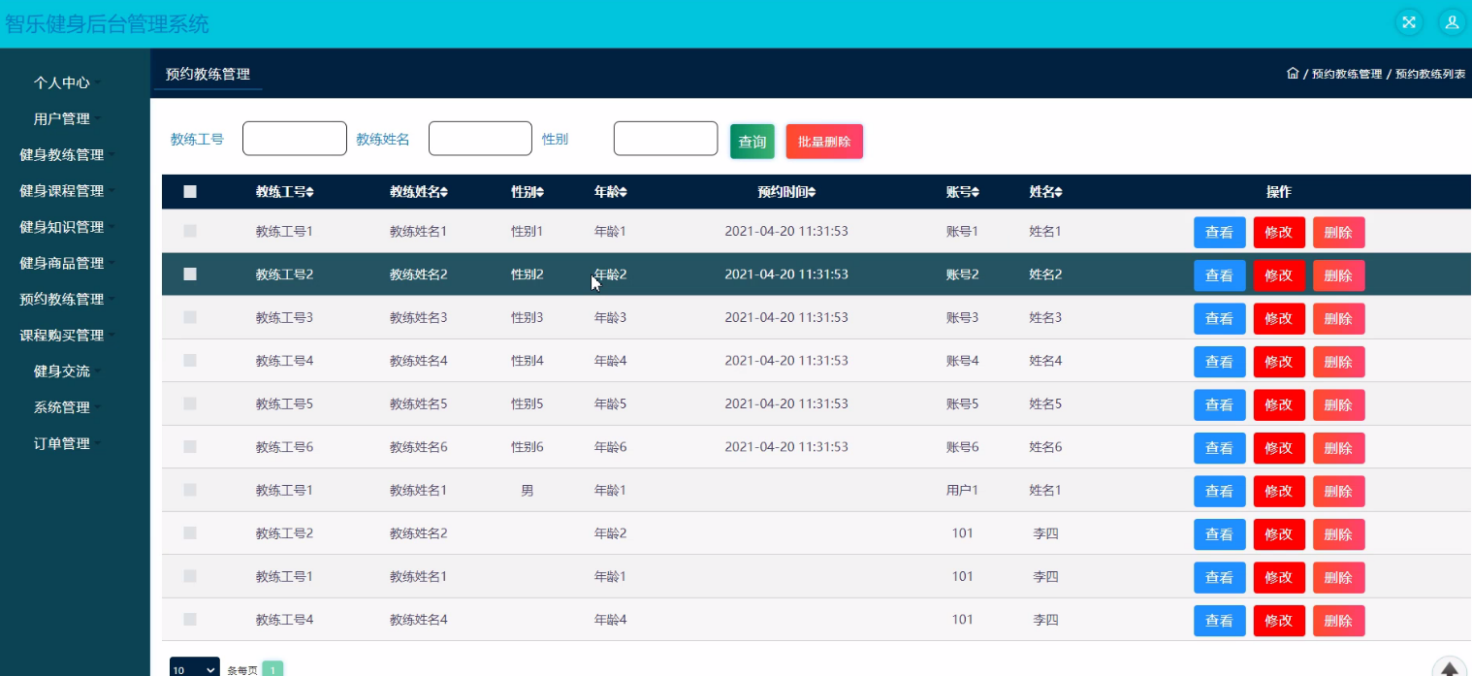Click the 男 gender cell
The height and width of the screenshot is (676, 1472).
coord(527,490)
